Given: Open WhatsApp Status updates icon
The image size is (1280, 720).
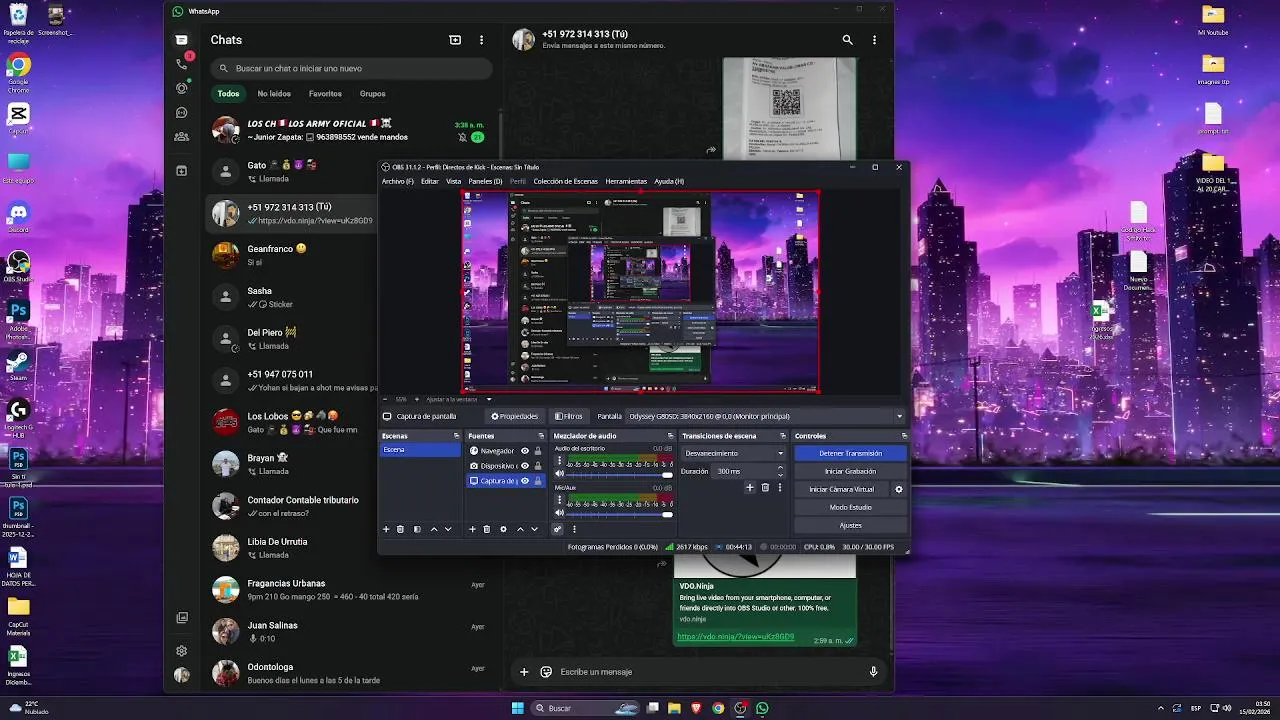Looking at the screenshot, I should (x=181, y=88).
